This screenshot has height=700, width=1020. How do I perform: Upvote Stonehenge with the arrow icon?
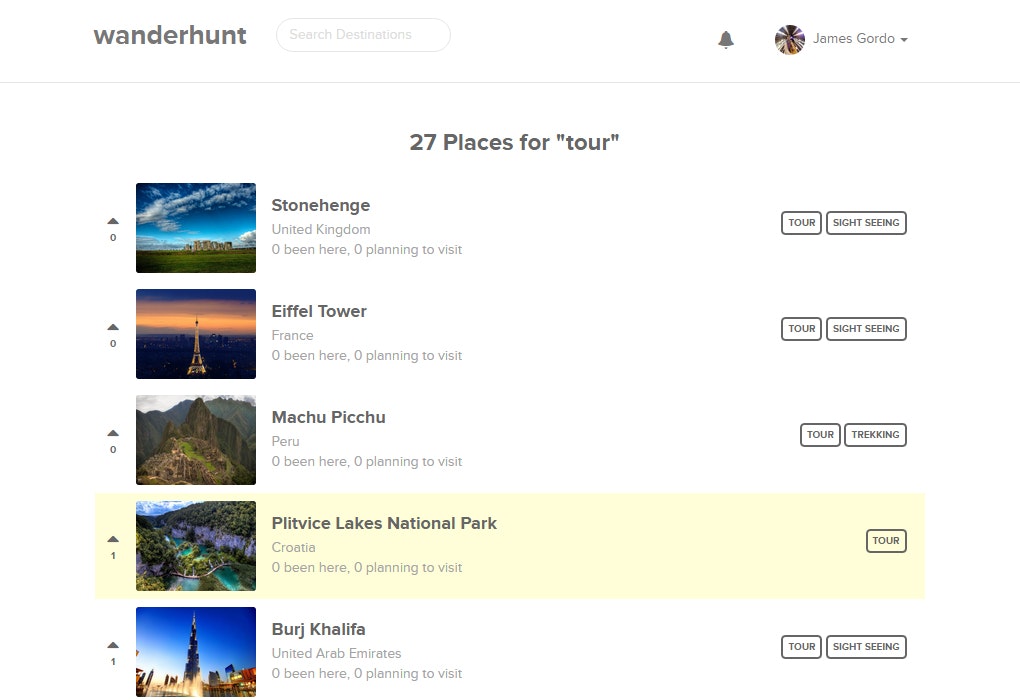pos(113,221)
